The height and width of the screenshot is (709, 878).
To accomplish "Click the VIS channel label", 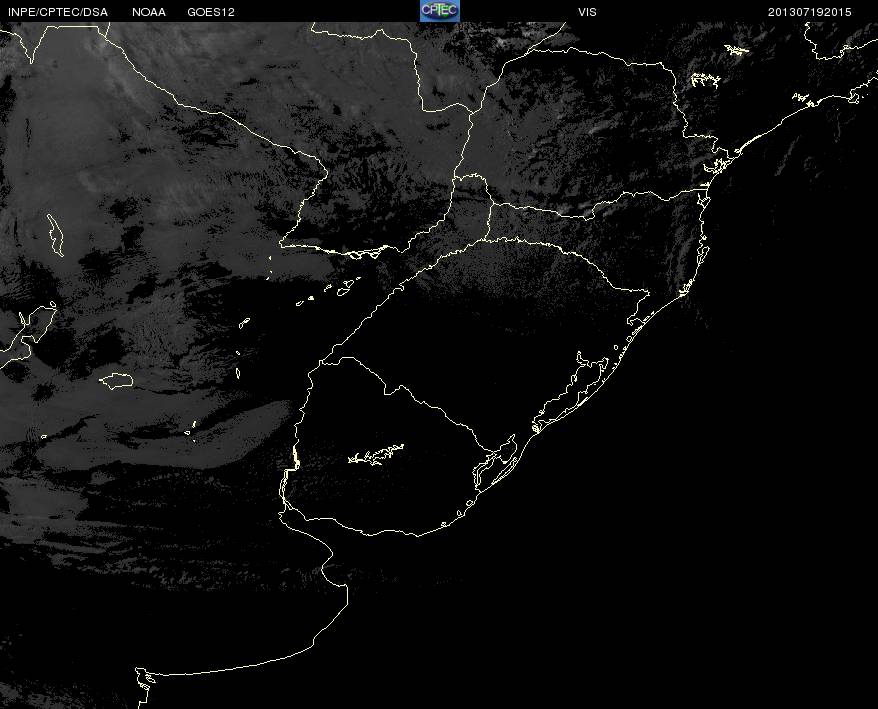I will 587,12.
